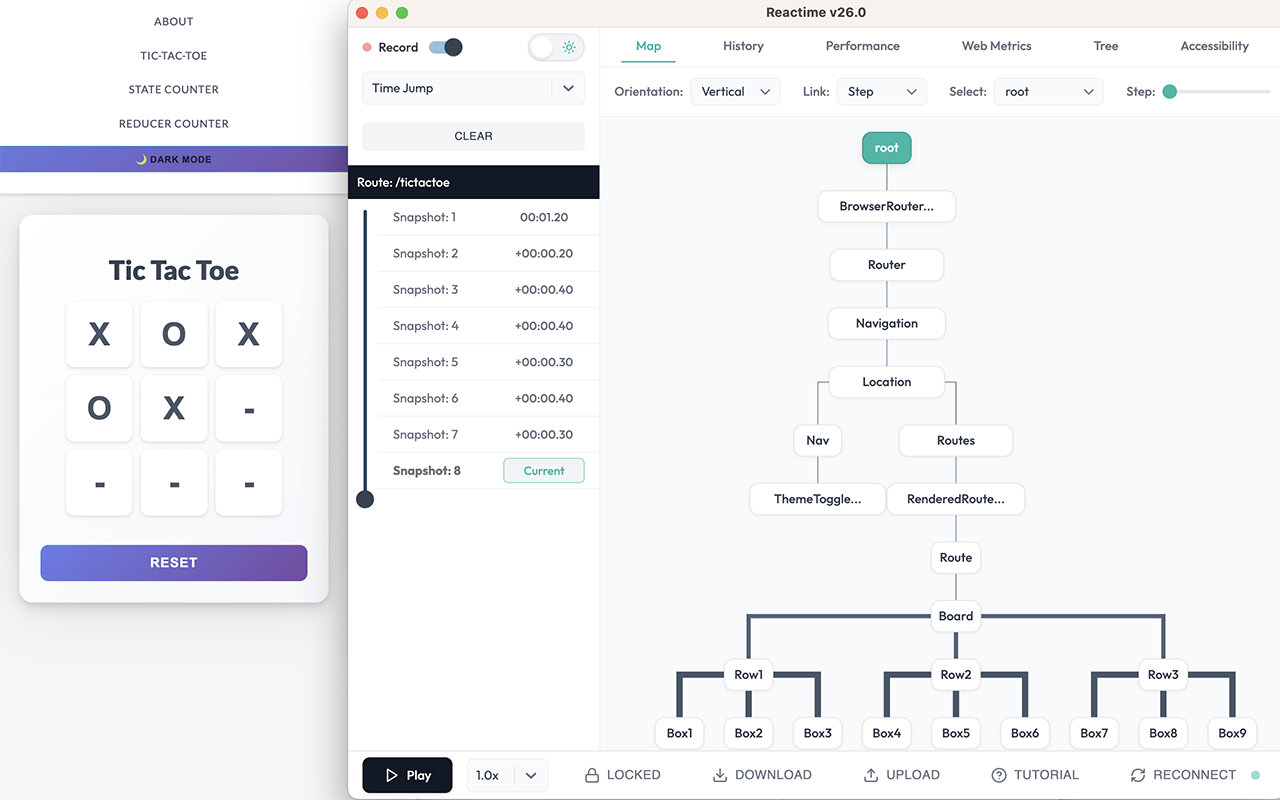Select the BrowserRouter... node
Image resolution: width=1280 pixels, height=800 pixels.
(x=887, y=207)
